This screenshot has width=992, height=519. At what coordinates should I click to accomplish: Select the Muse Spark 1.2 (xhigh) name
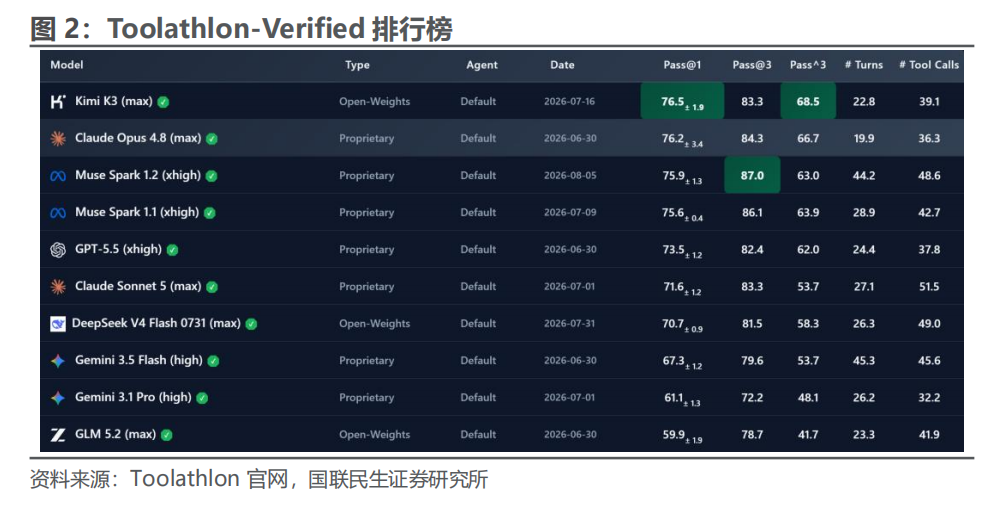click(138, 175)
